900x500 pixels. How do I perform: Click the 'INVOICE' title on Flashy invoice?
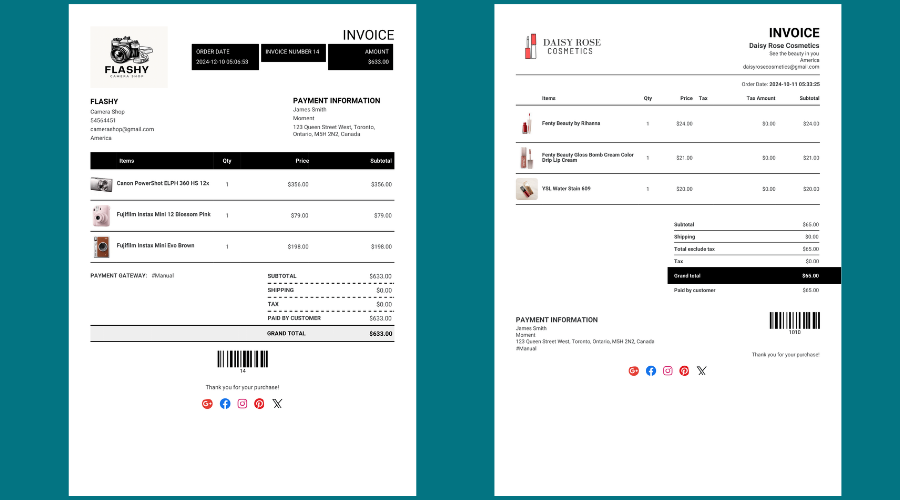point(368,35)
